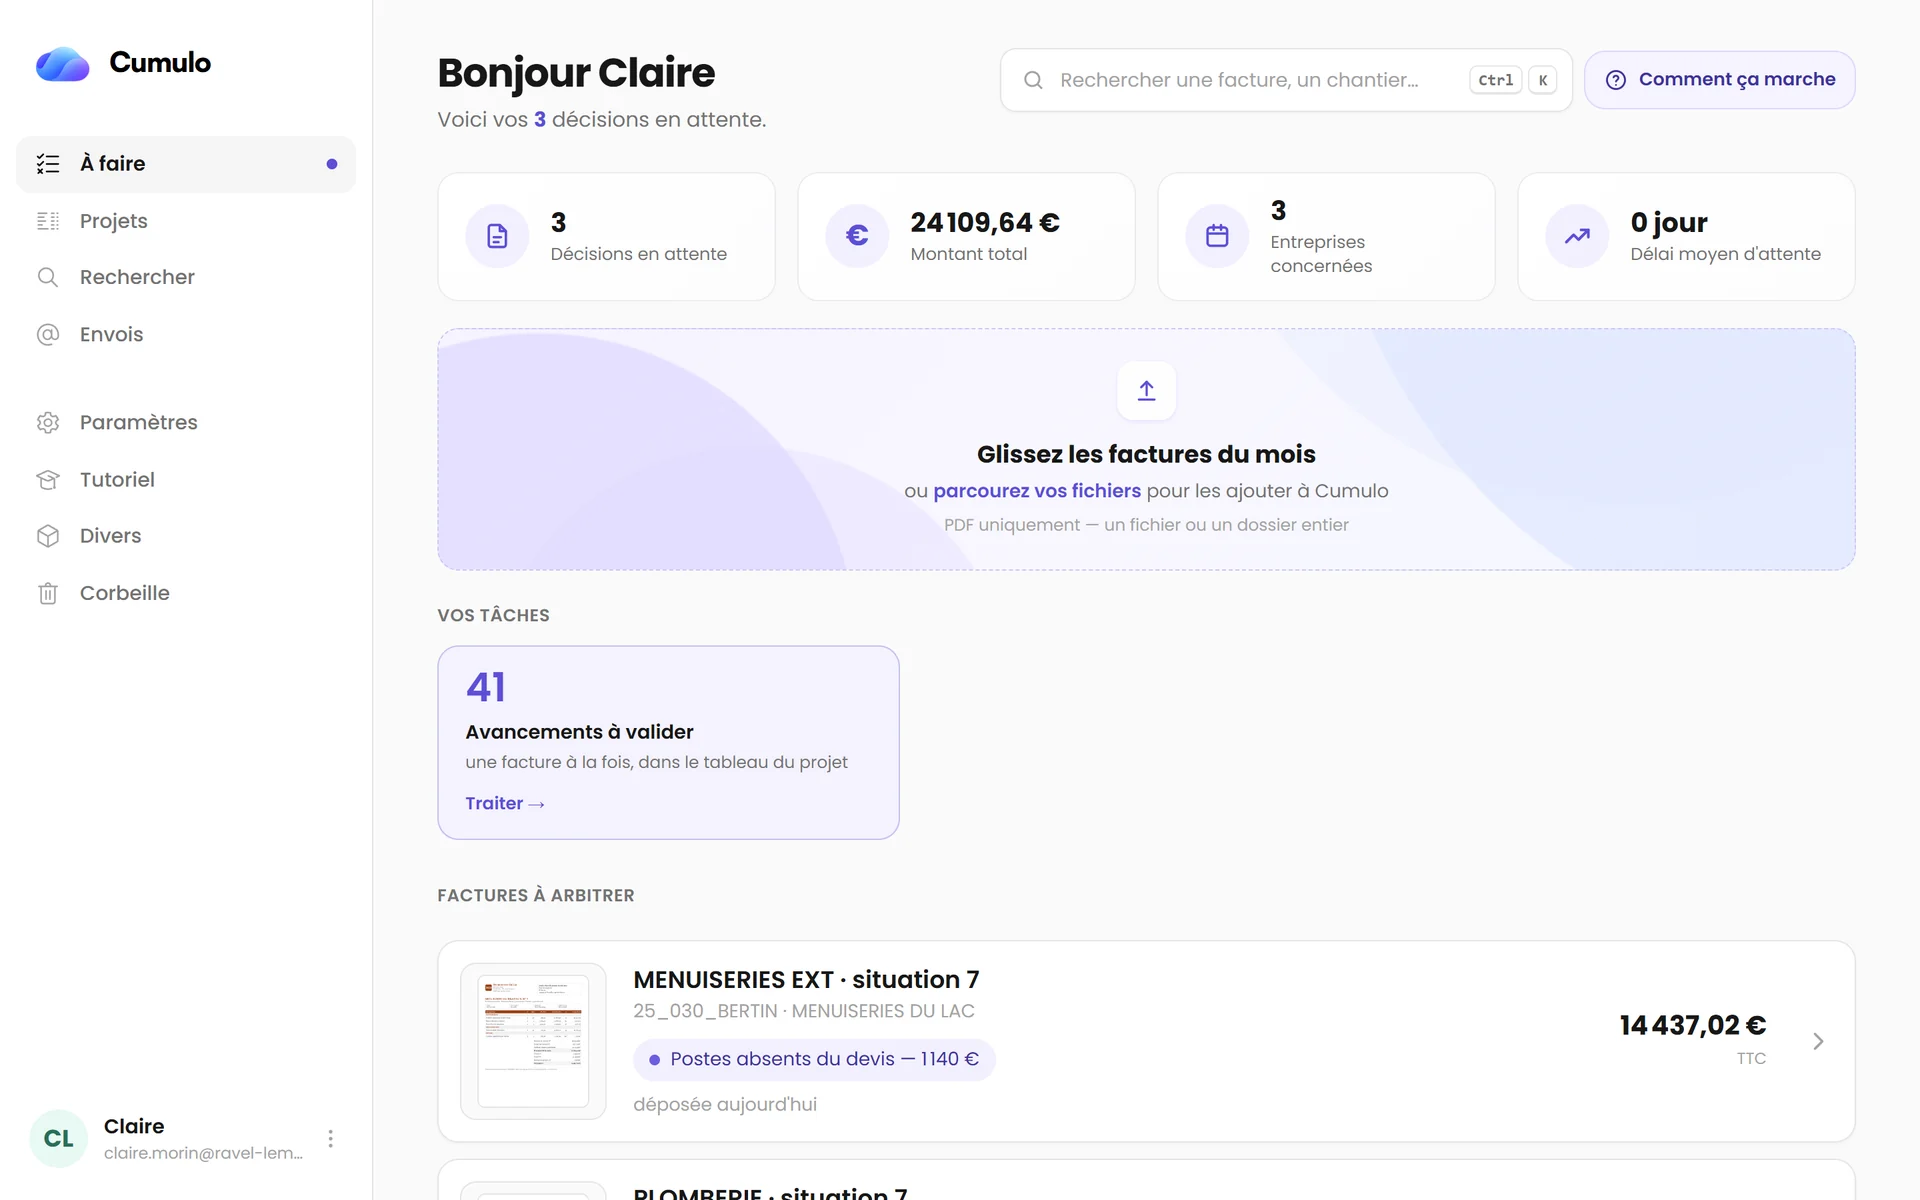Focus the Rechercher une facture search field
Image resolution: width=1920 pixels, height=1200 pixels.
click(1286, 80)
